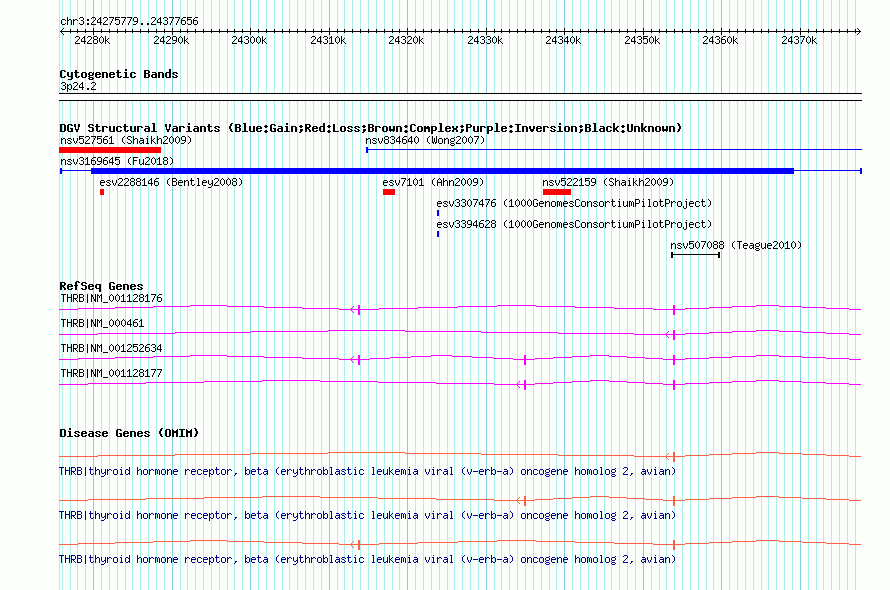Screen dimensions: 890x590
Task: Click the Cytogenetic Bands track title
Action: click(119, 74)
